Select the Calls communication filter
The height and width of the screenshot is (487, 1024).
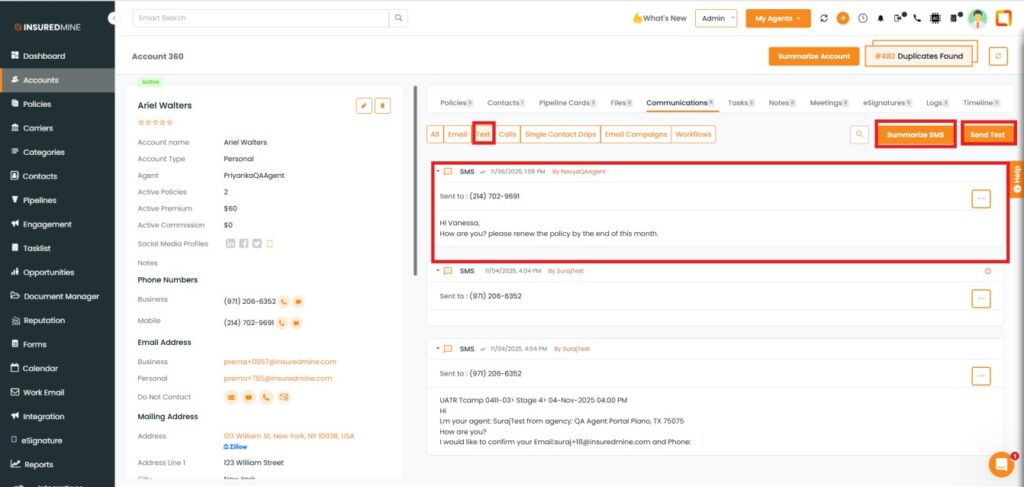pos(508,134)
